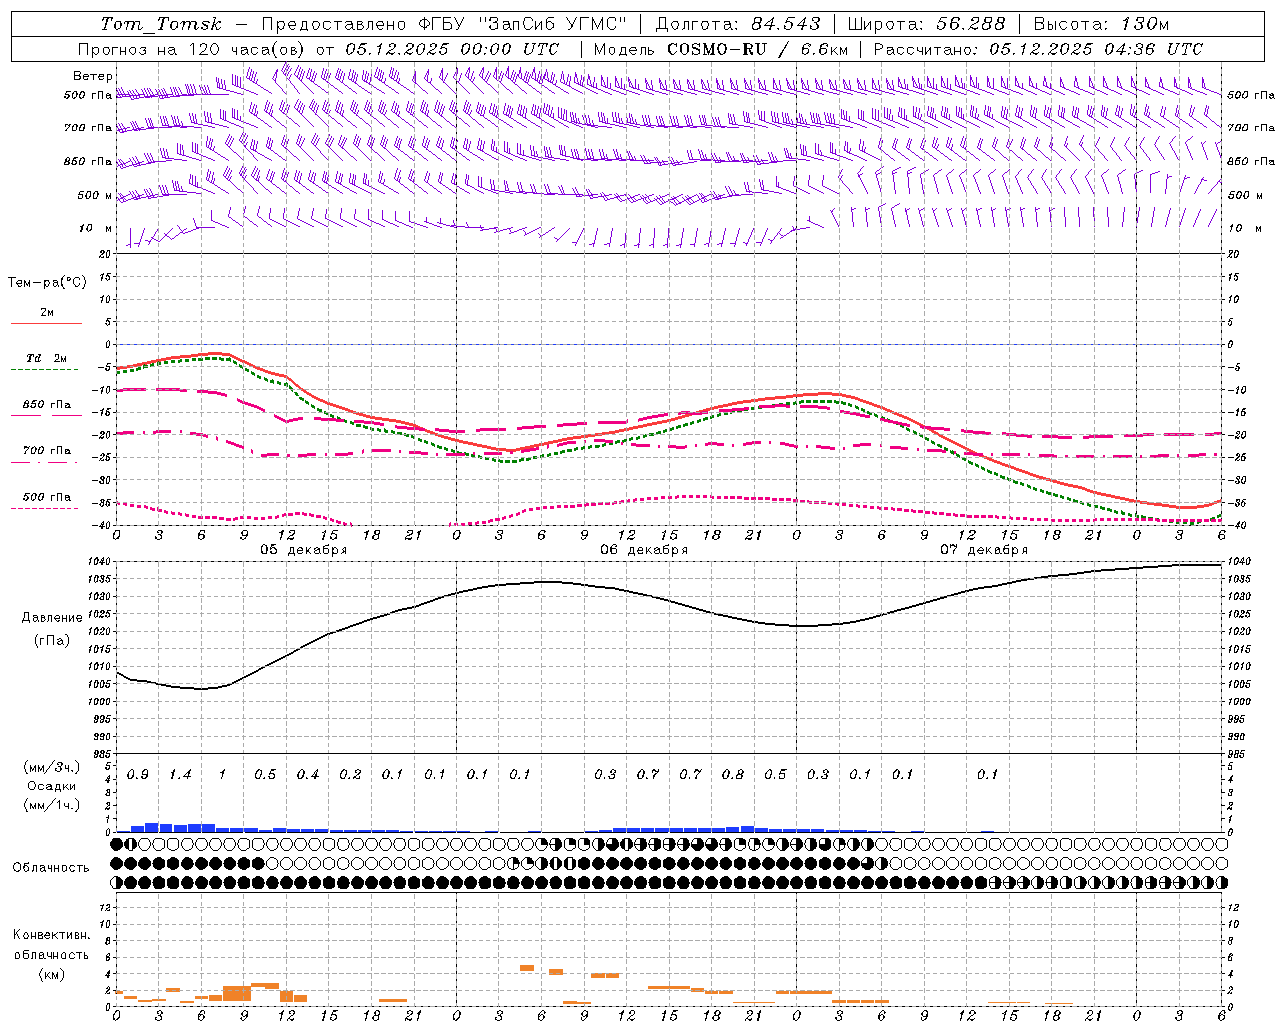Click the '850 гПа' temperature legend entry
The width and height of the screenshot is (1280, 1024).
pos(46,405)
